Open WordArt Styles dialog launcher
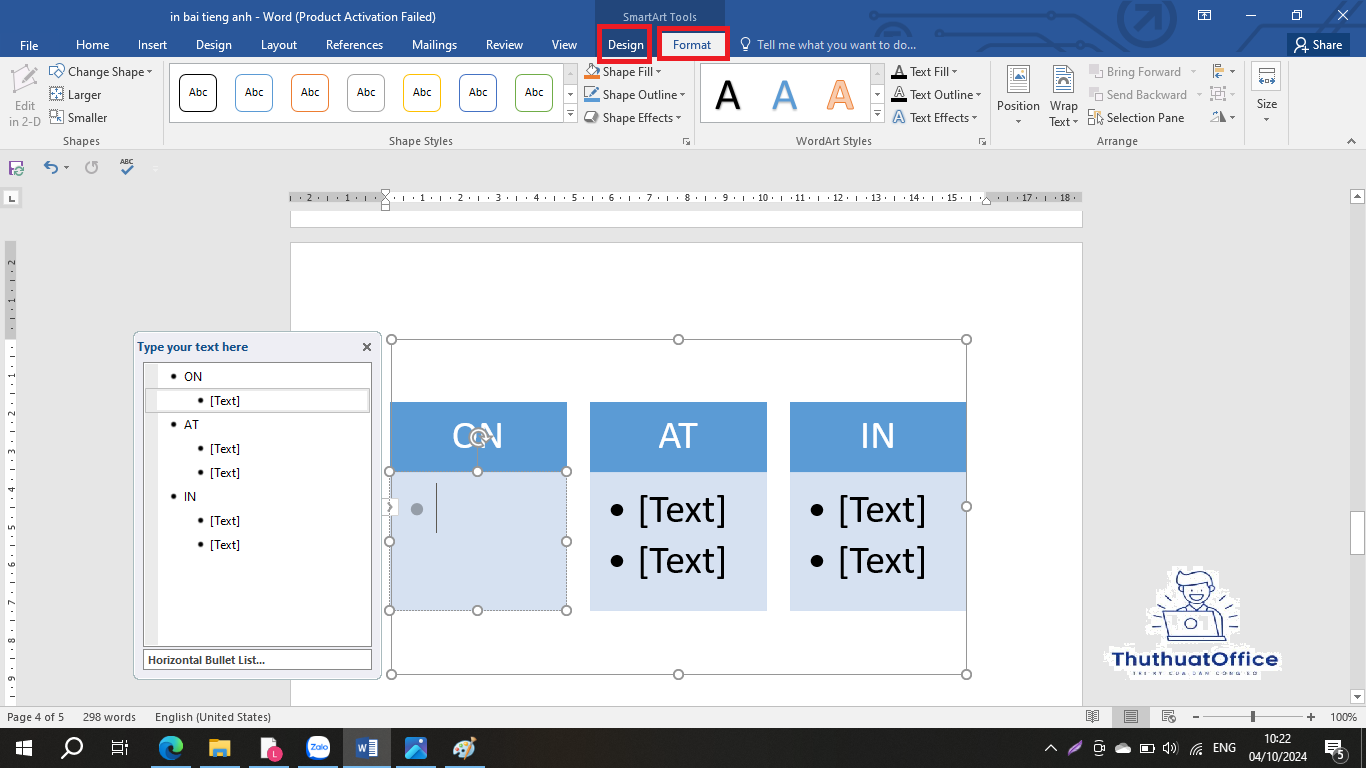 (983, 142)
